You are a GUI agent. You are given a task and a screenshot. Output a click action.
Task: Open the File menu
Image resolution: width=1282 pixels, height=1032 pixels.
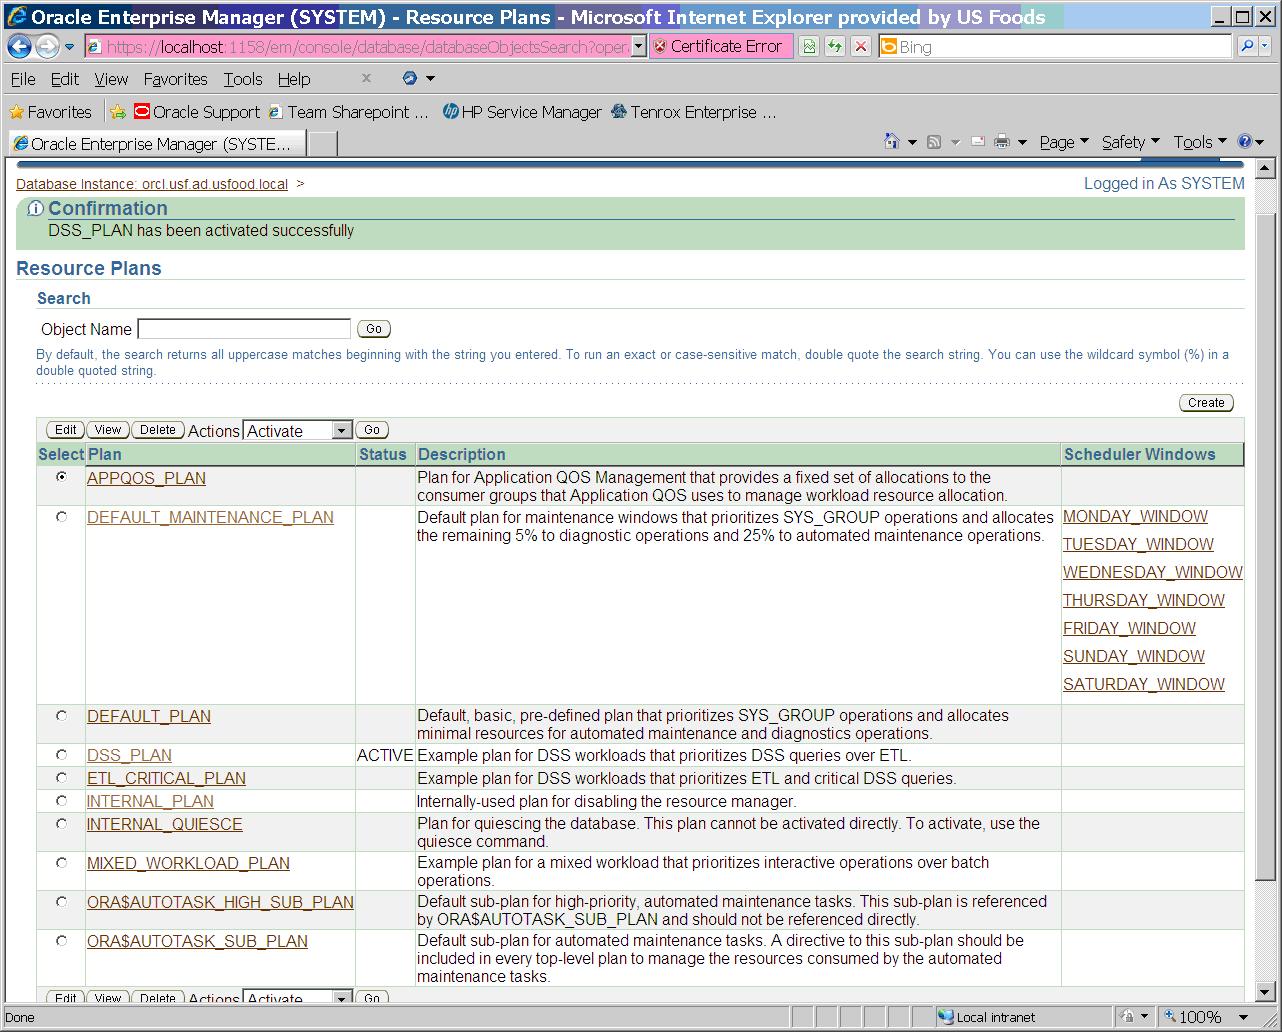[x=23, y=79]
